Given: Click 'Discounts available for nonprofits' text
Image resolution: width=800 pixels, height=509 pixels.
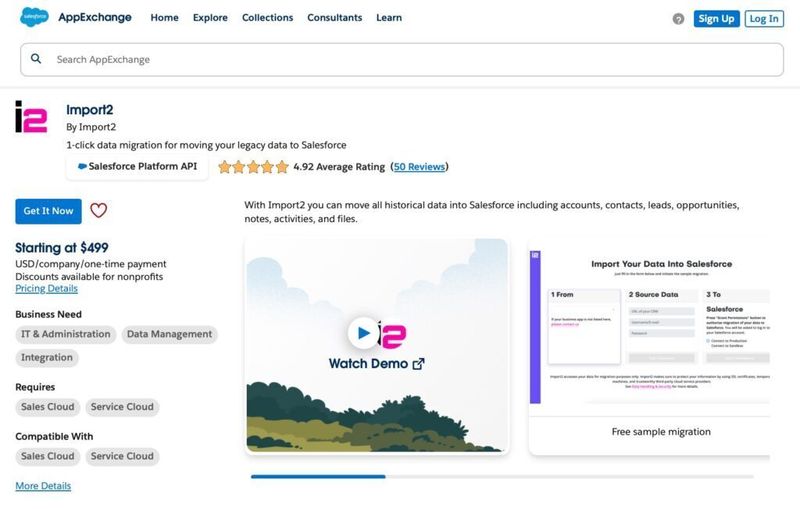Looking at the screenshot, I should (89, 276).
